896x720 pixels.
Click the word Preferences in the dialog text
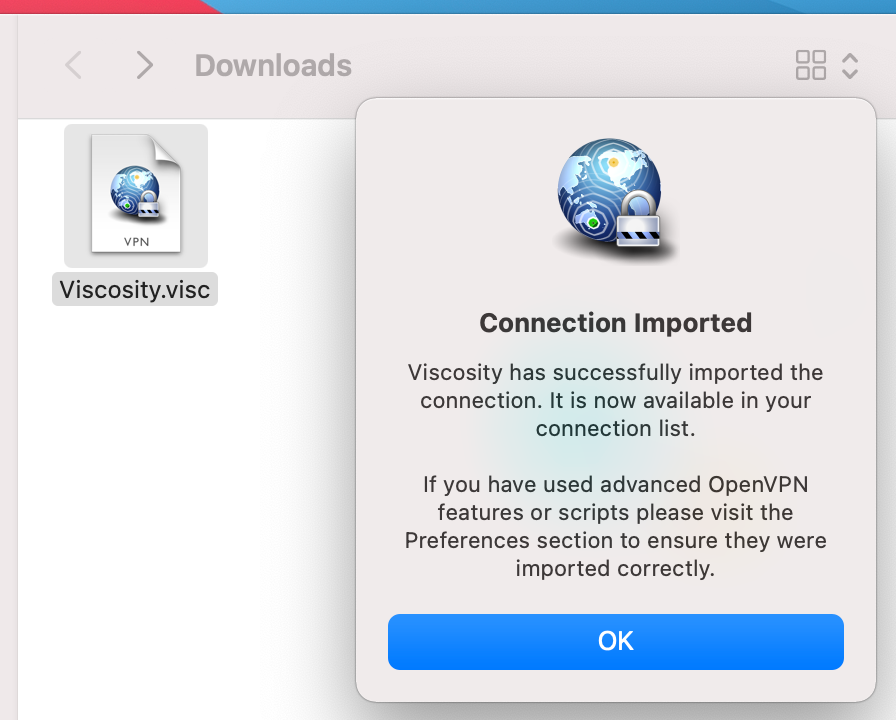[x=464, y=541]
